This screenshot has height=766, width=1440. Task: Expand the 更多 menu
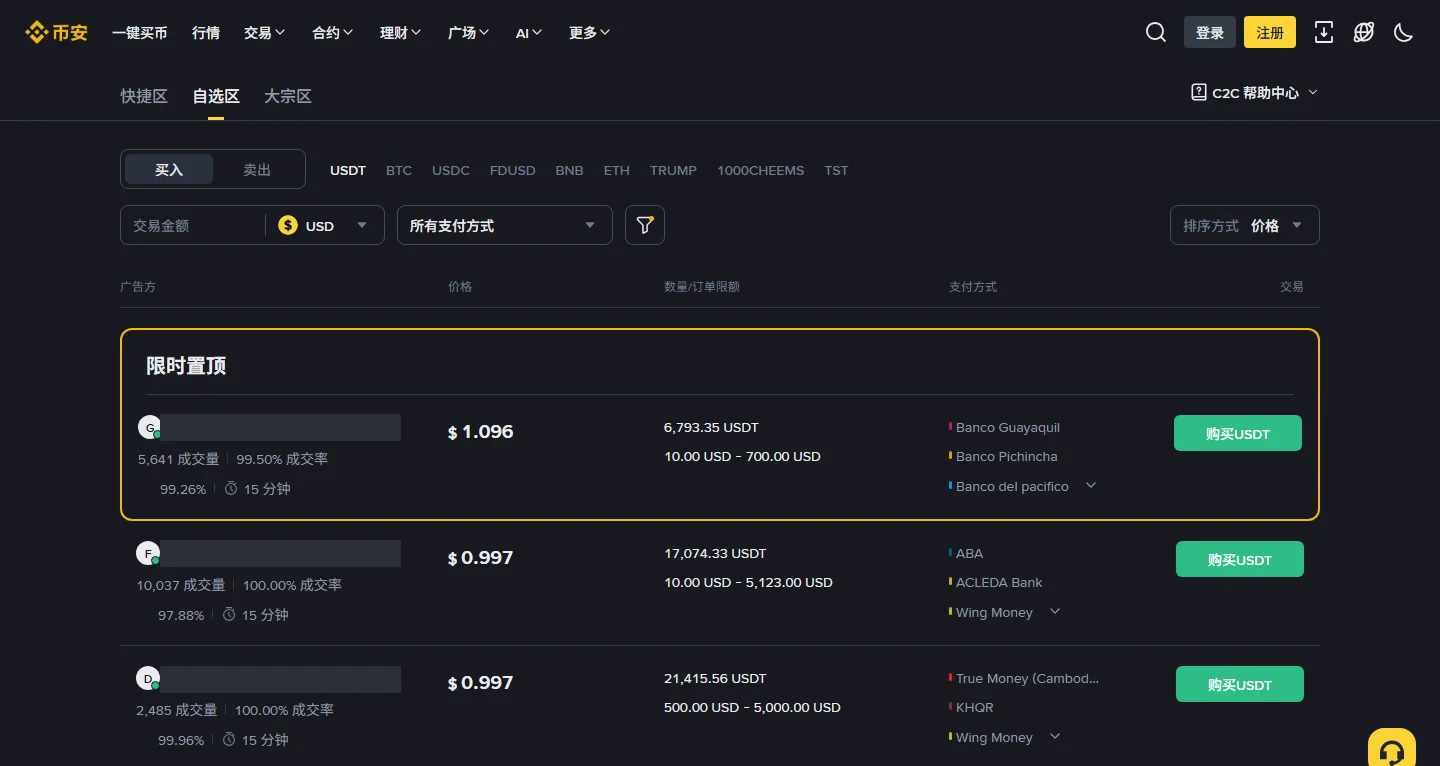590,33
